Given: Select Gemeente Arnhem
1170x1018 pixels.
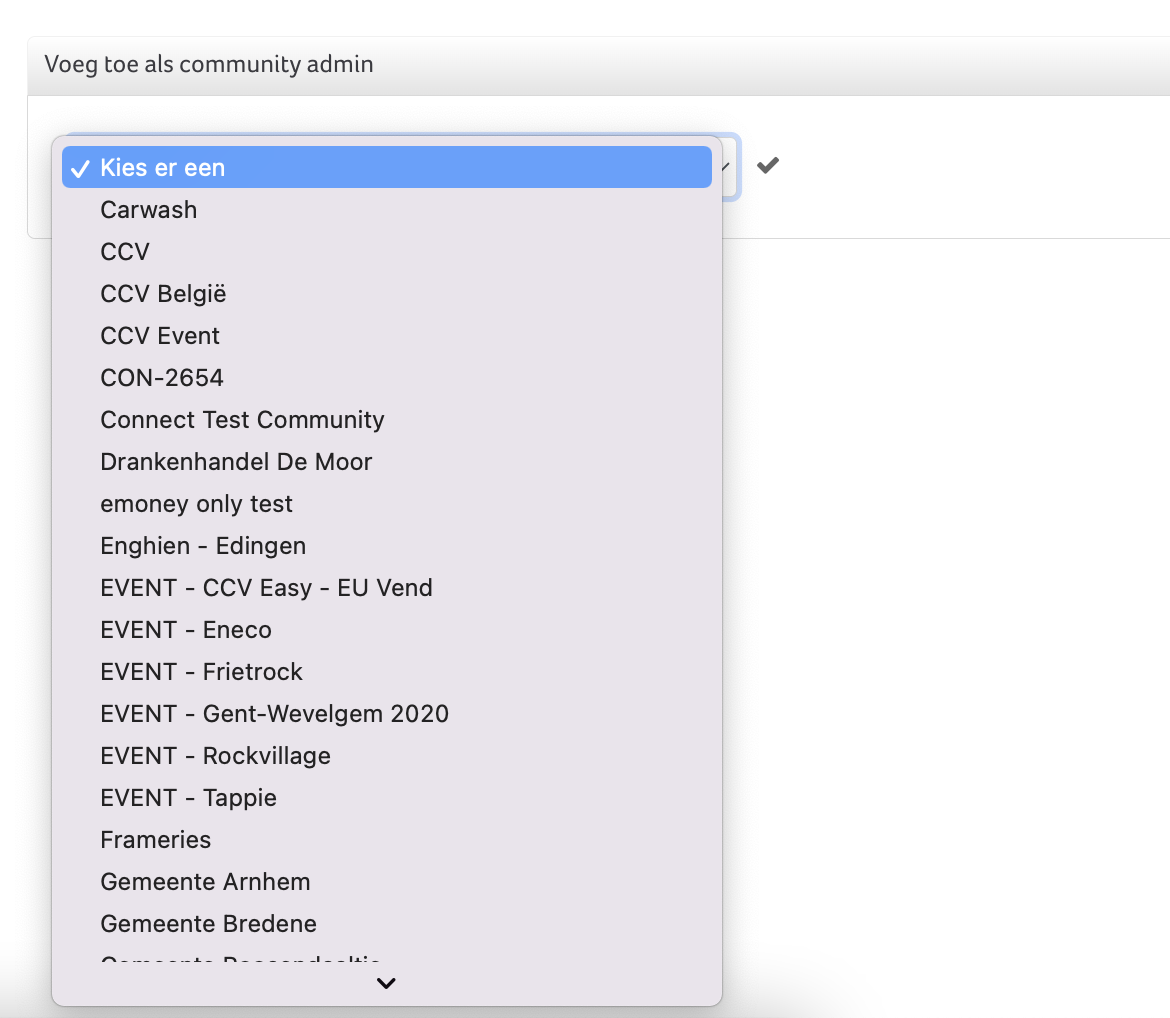Looking at the screenshot, I should 387,881.
